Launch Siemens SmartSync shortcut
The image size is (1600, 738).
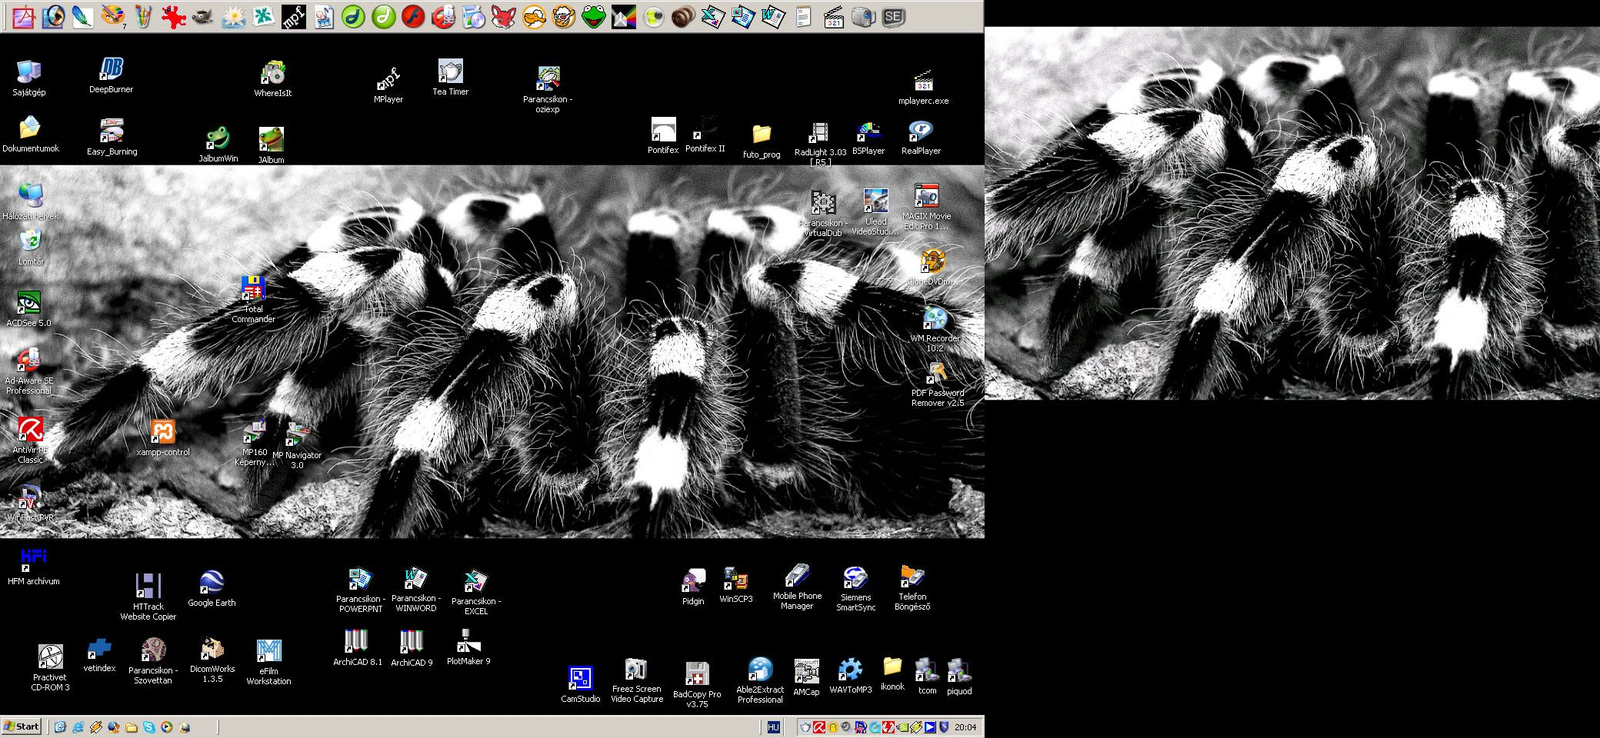tap(856, 588)
